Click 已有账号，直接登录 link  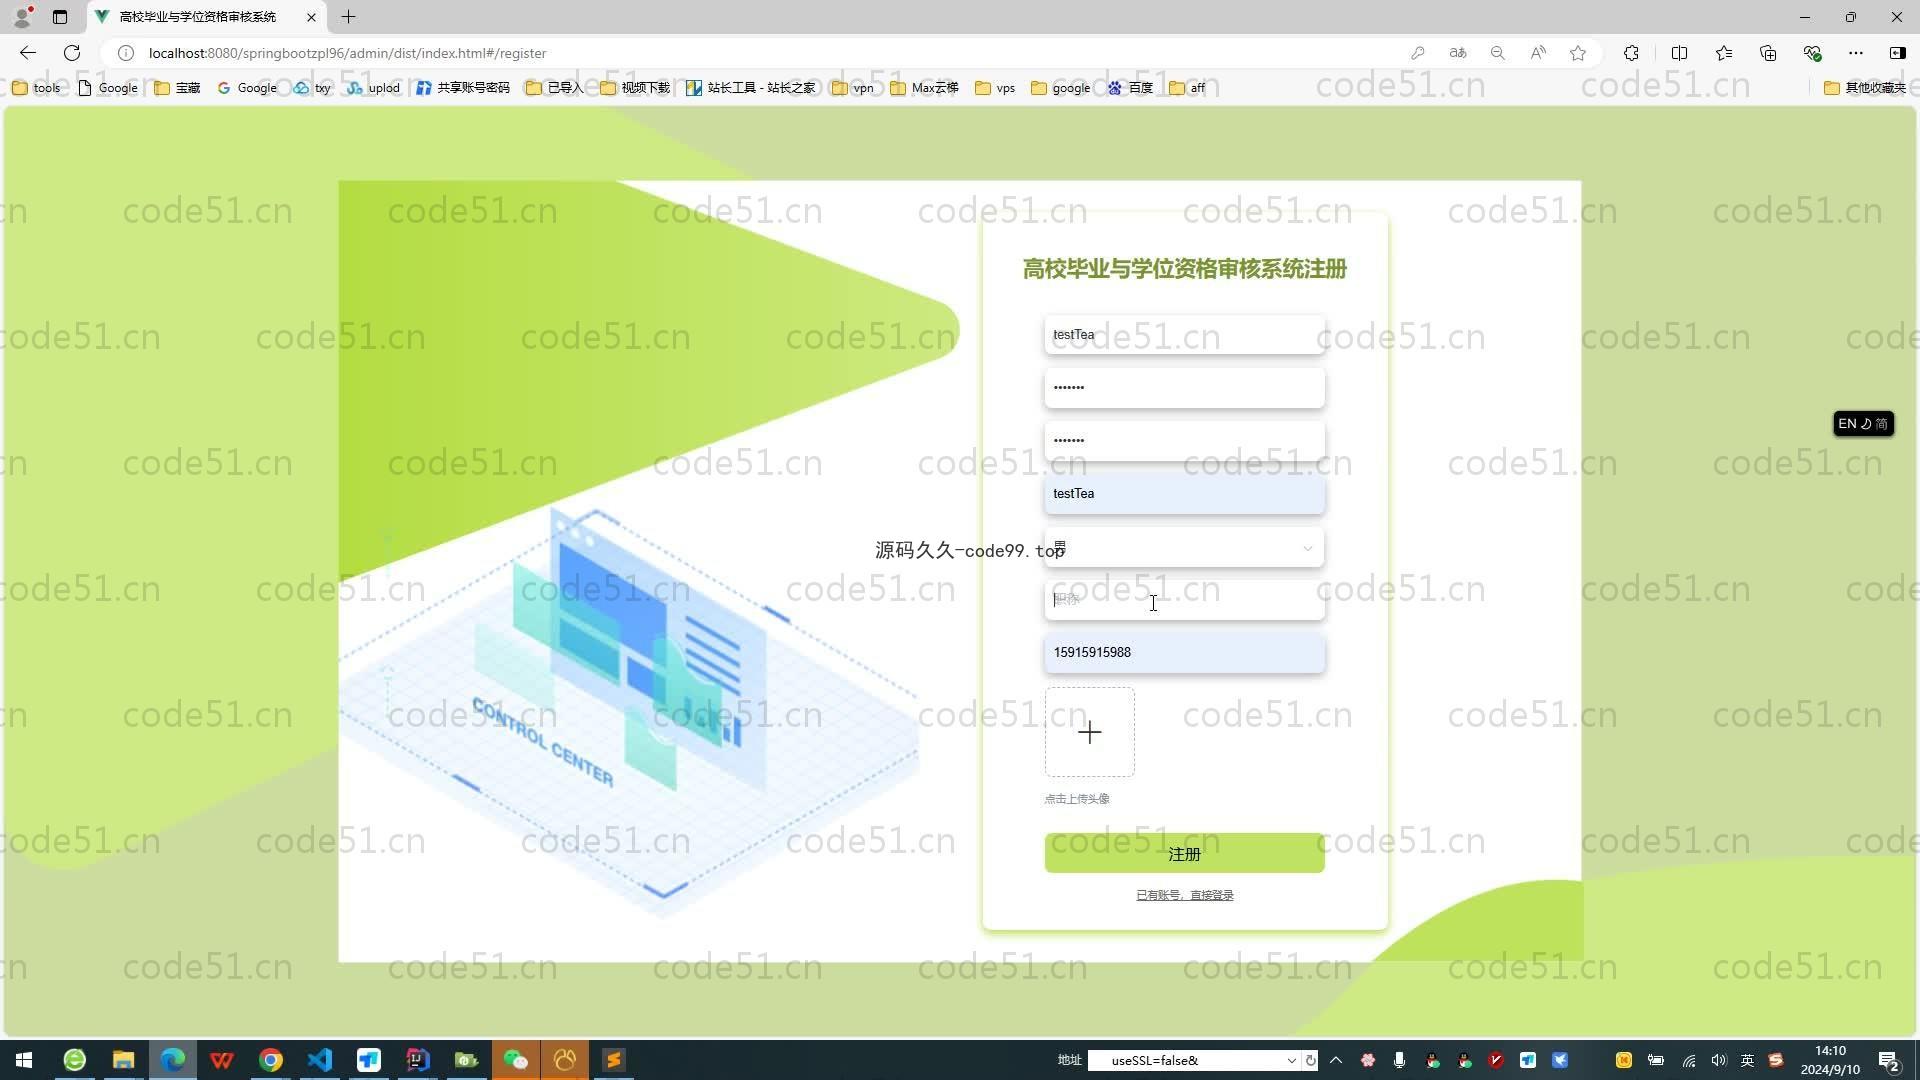(1184, 896)
